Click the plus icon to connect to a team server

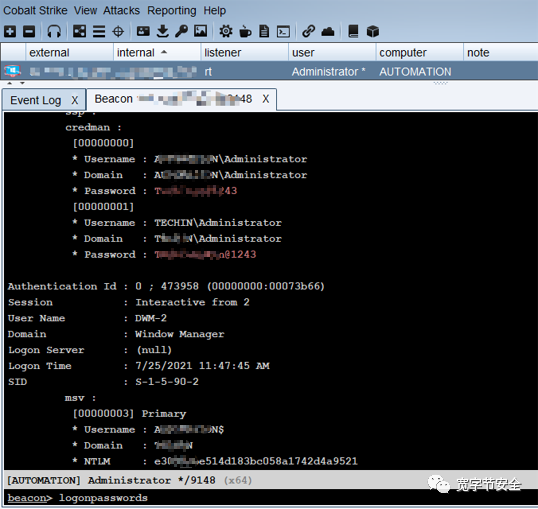[x=10, y=32]
